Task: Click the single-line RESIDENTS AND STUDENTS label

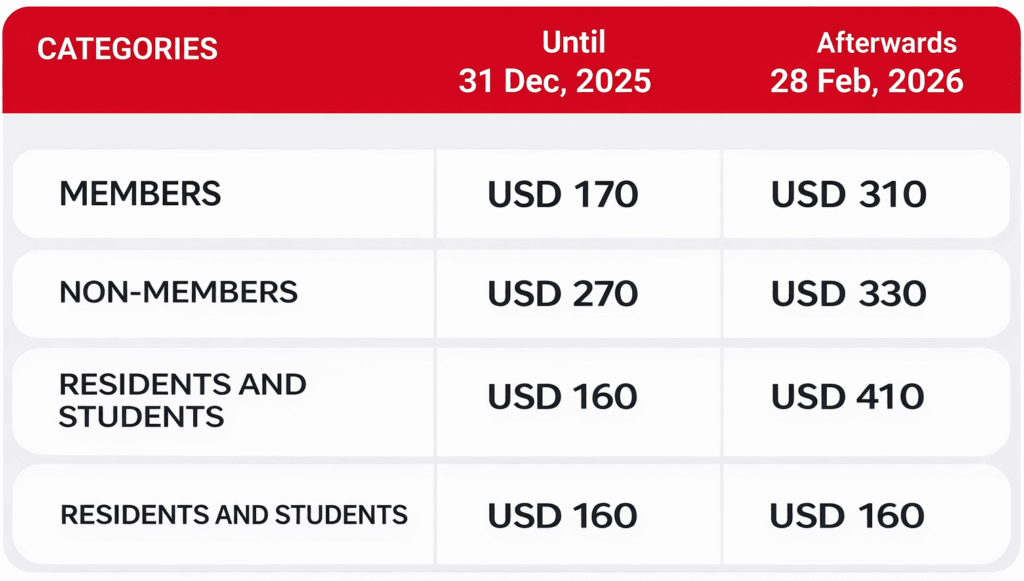Action: point(234,515)
